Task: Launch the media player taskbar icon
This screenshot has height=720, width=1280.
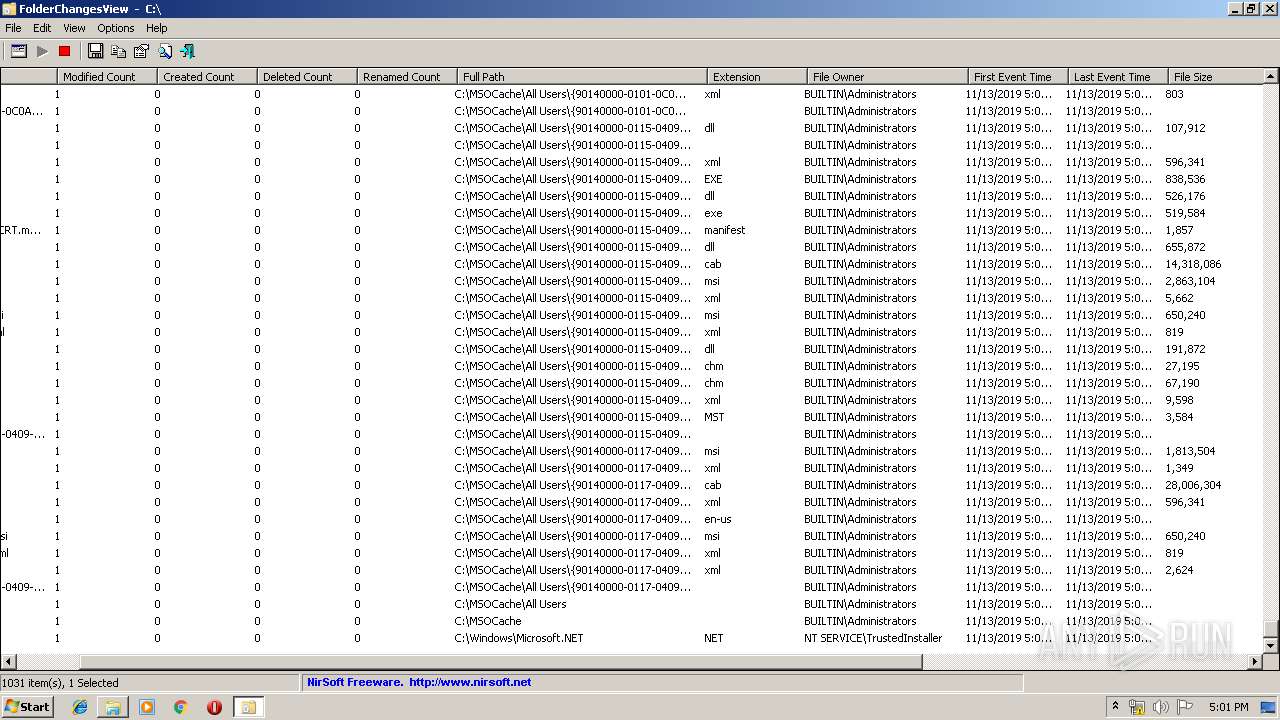Action: [x=147, y=707]
